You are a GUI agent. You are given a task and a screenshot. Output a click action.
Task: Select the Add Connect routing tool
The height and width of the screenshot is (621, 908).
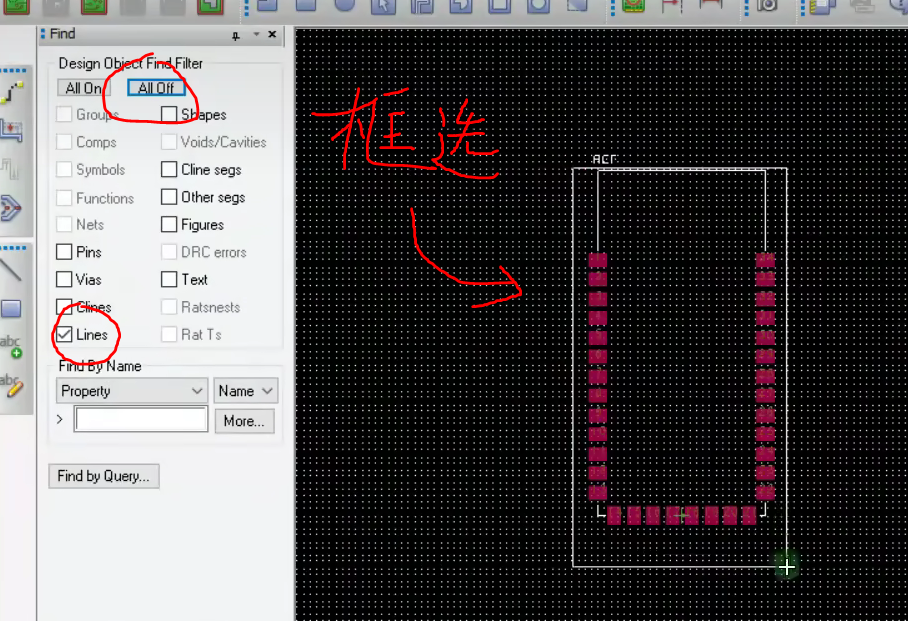coord(12,93)
